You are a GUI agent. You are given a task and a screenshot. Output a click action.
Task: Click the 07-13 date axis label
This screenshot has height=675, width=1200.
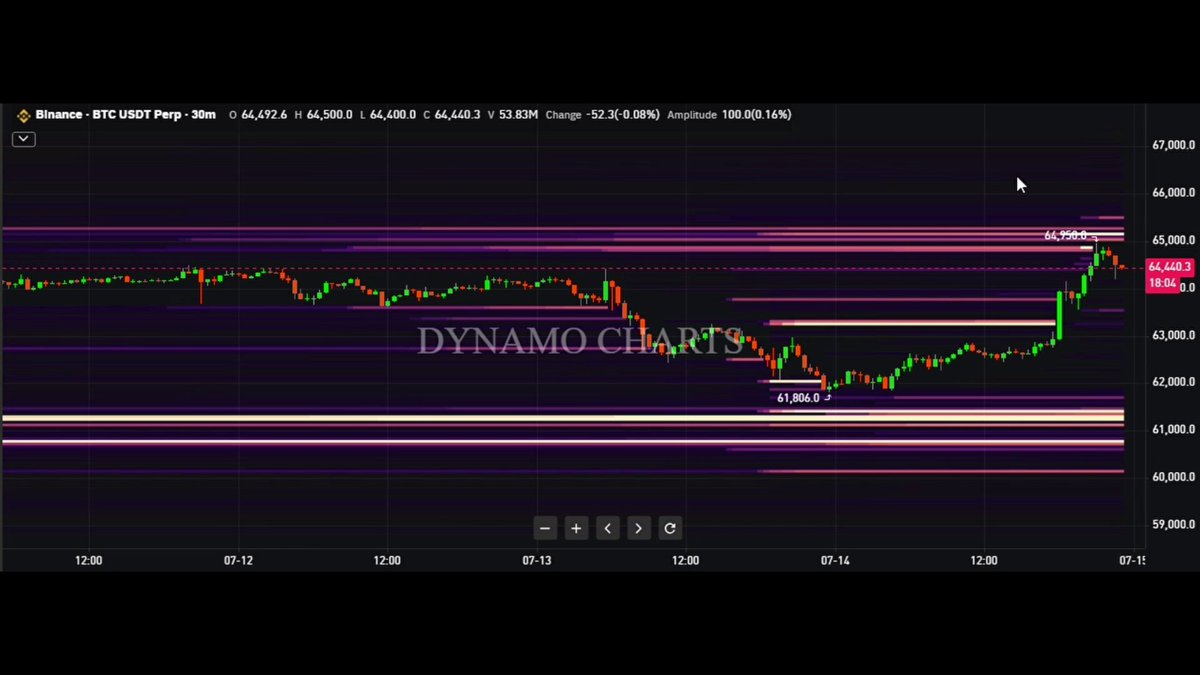click(x=537, y=561)
